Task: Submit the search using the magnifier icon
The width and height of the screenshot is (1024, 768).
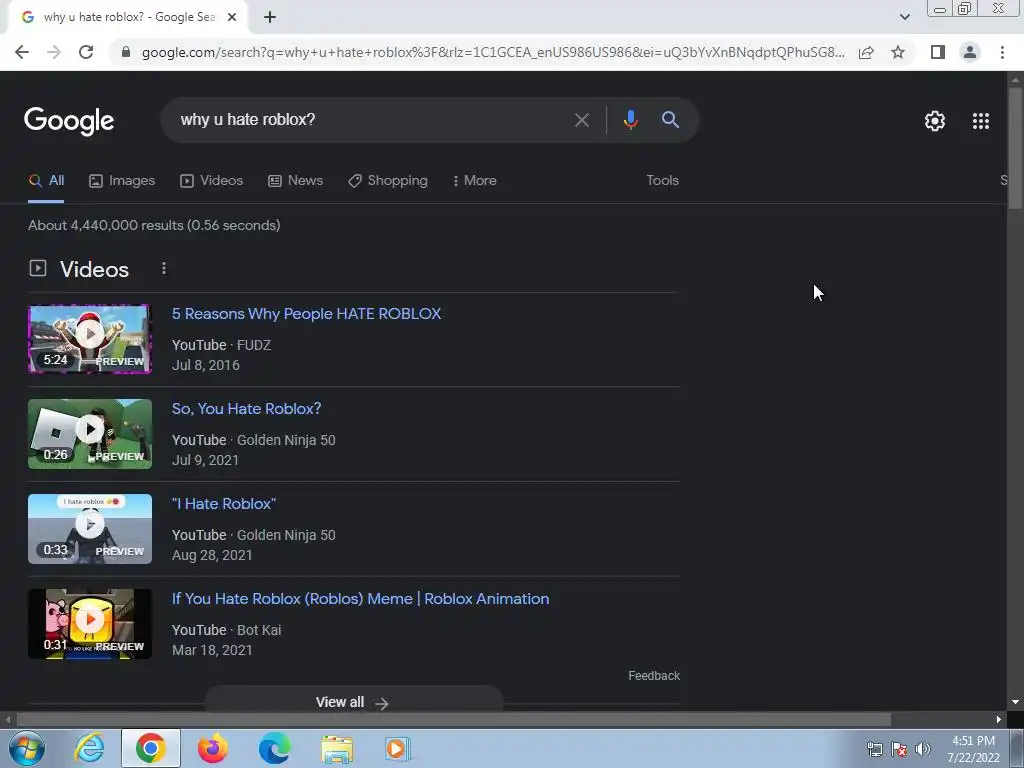Action: (x=670, y=120)
